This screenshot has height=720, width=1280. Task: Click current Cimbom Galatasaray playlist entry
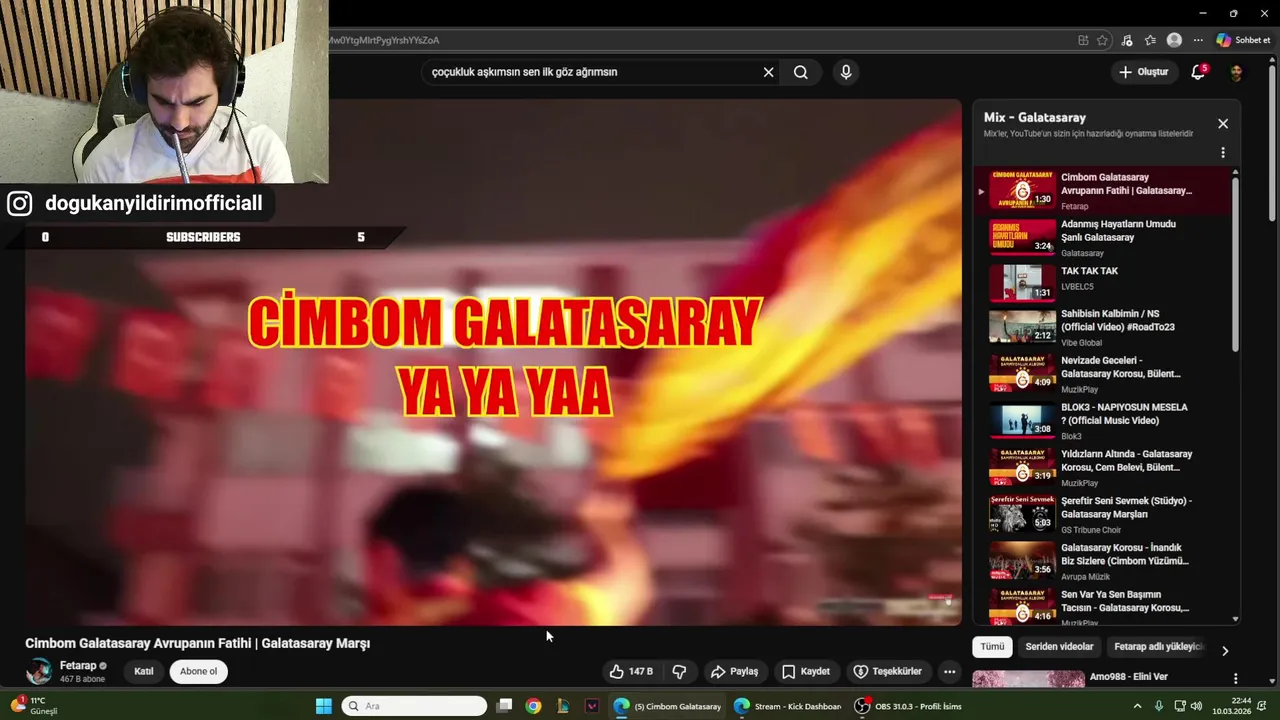[1102, 191]
